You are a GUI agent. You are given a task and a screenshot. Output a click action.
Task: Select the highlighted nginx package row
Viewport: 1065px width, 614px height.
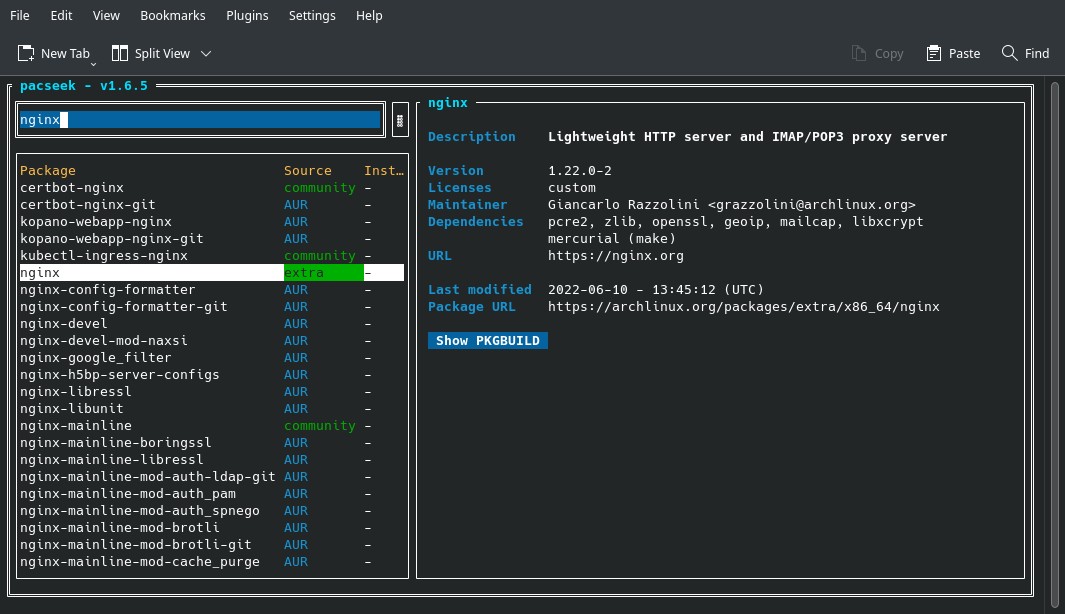click(x=212, y=272)
